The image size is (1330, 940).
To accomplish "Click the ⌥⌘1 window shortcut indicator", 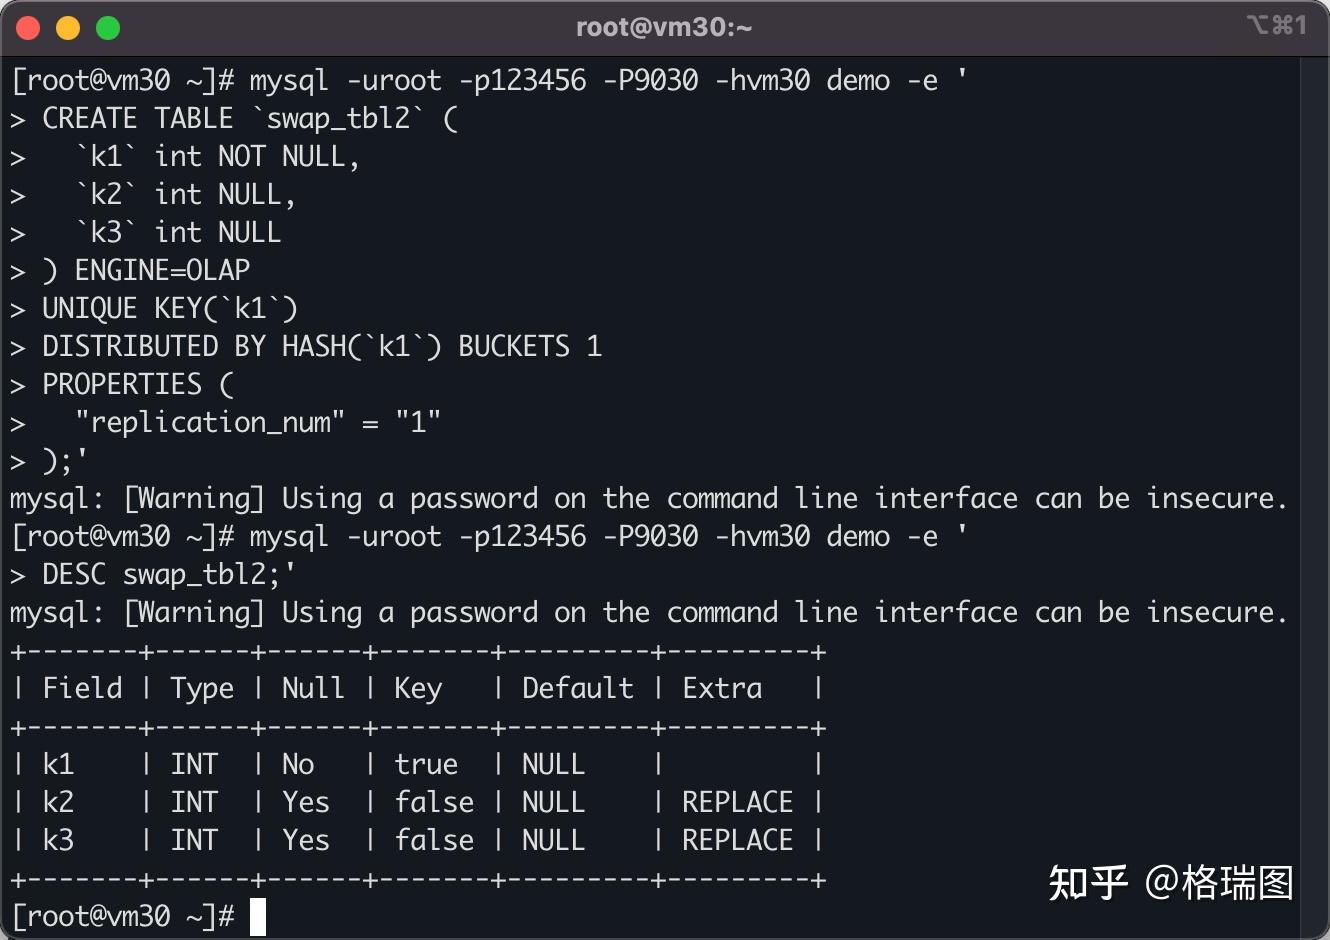I will pyautogui.click(x=1276, y=25).
